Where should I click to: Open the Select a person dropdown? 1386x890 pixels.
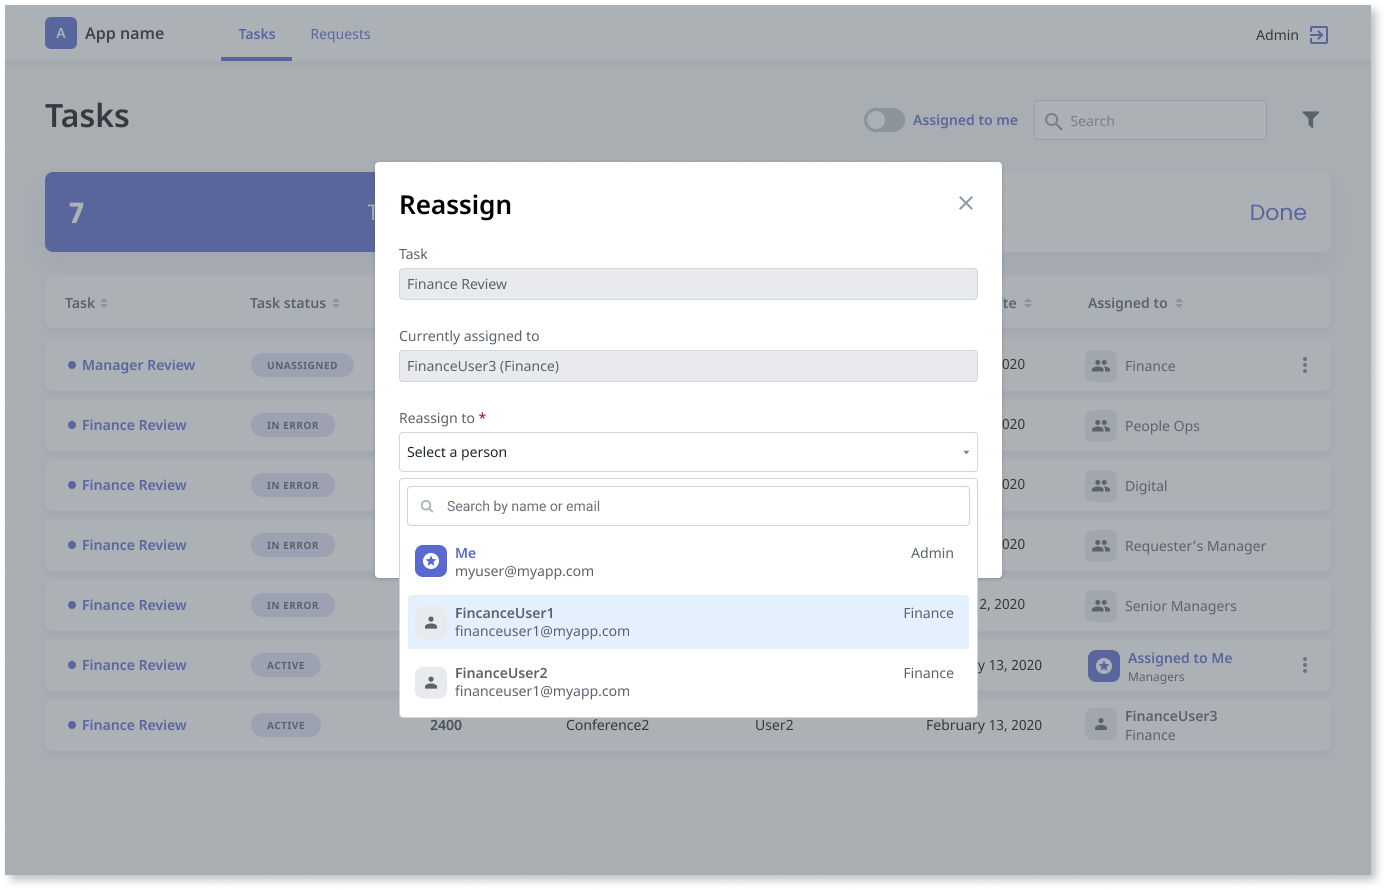pos(688,452)
